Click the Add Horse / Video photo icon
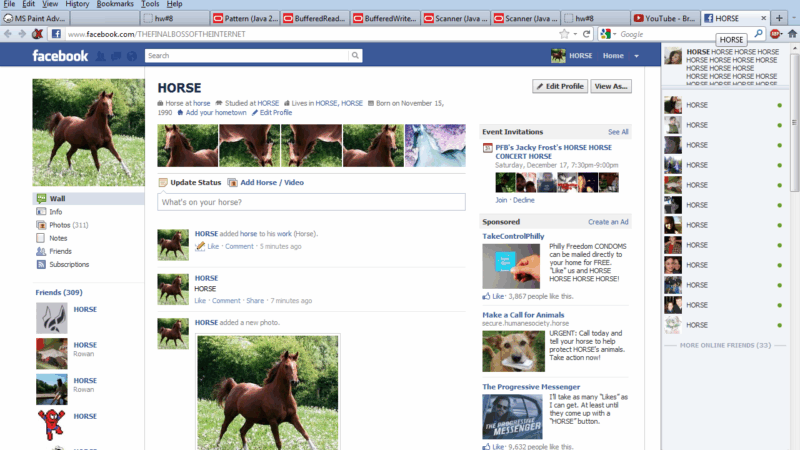The width and height of the screenshot is (800, 450). coord(232,183)
